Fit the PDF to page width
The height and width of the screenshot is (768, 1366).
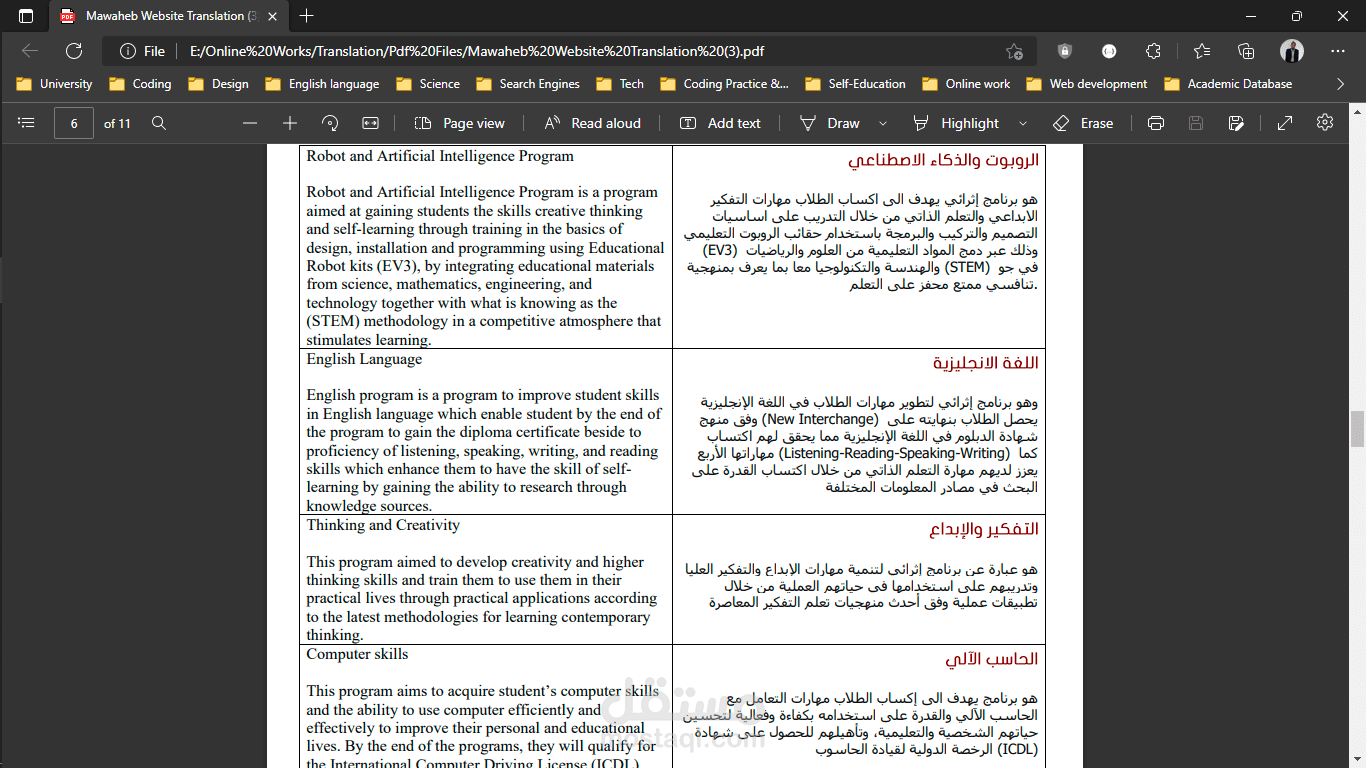coord(370,123)
